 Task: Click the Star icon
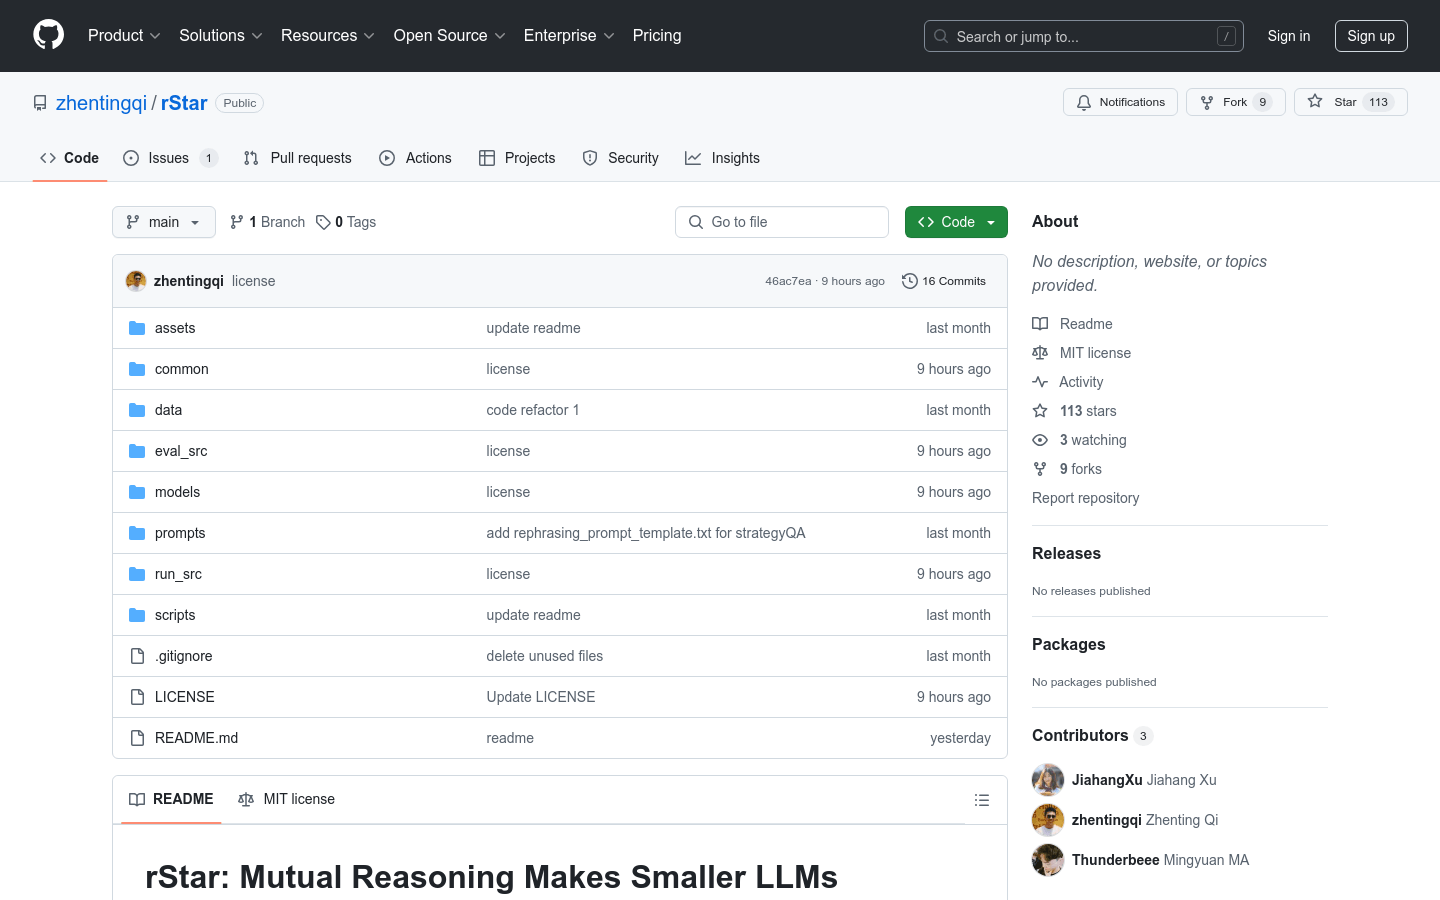pos(1315,102)
